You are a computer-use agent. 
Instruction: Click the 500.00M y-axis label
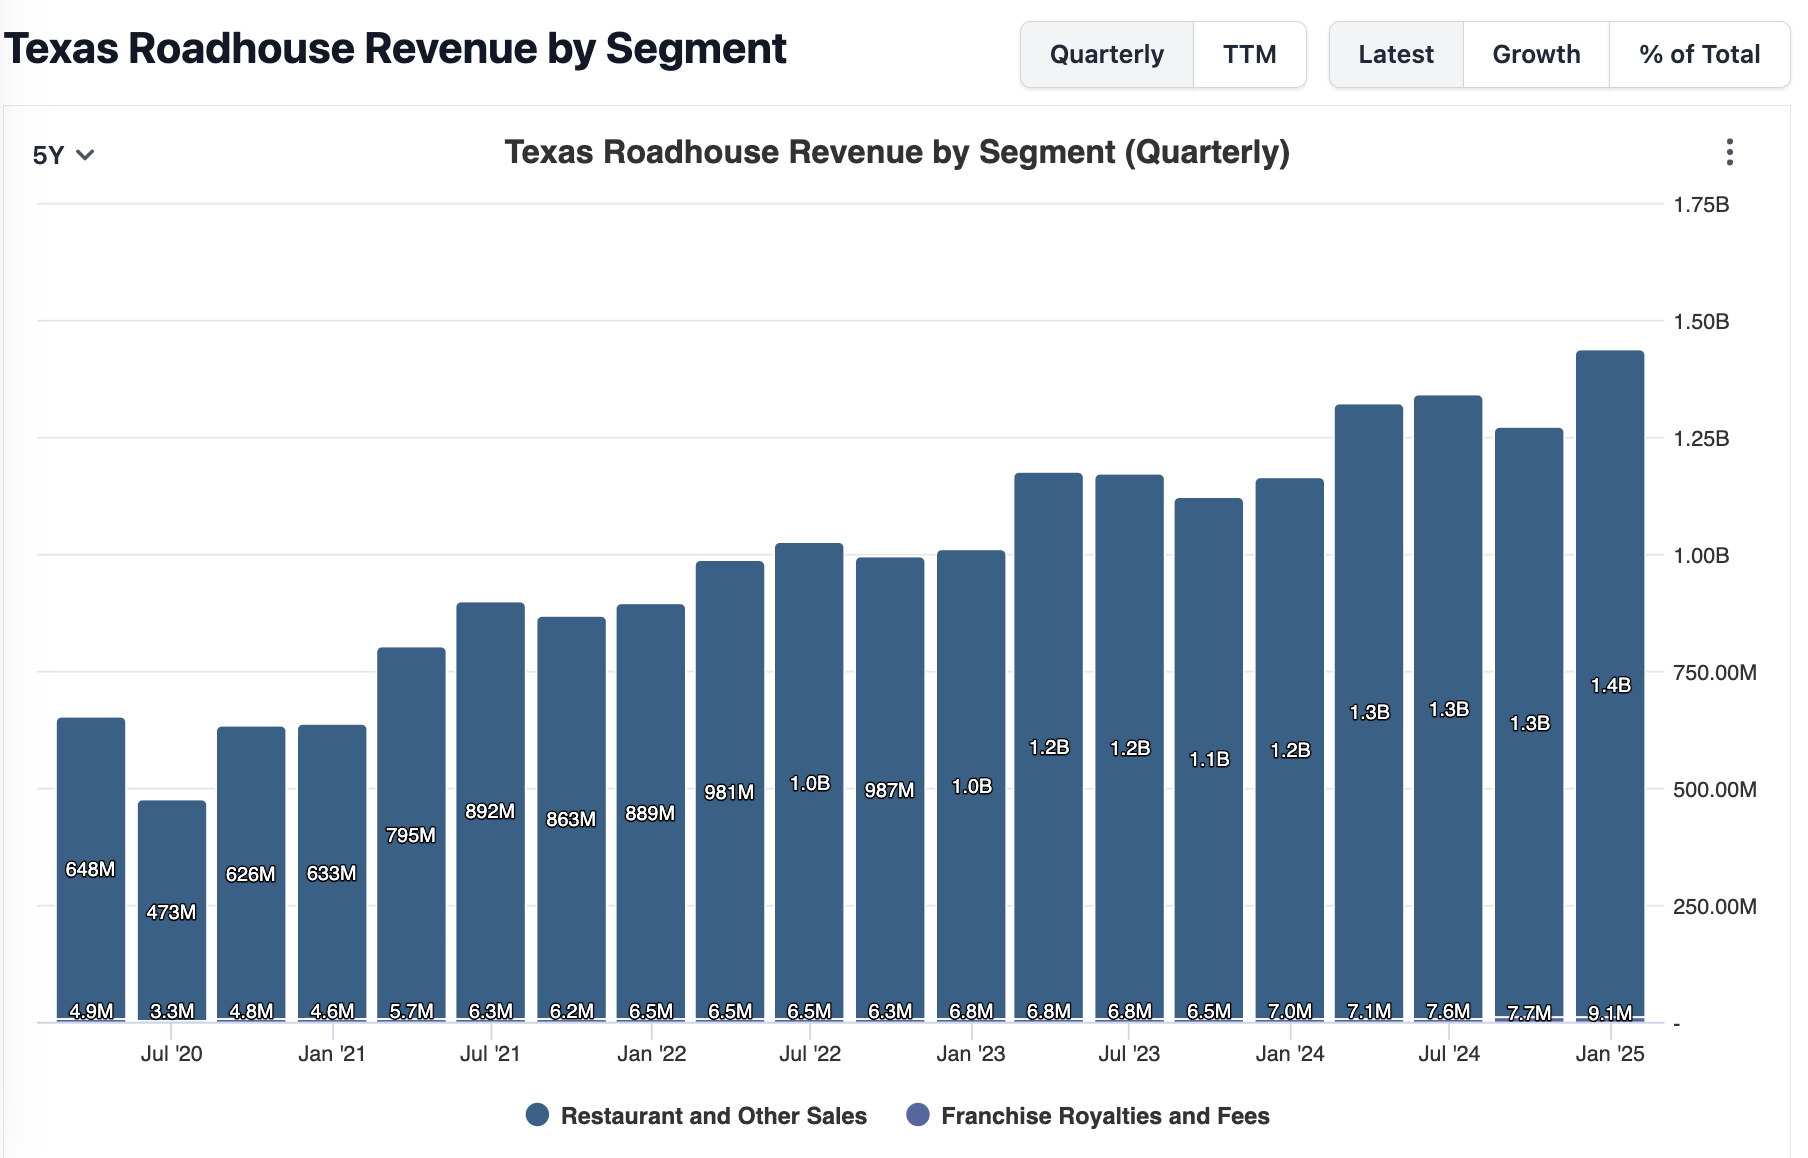click(x=1715, y=789)
